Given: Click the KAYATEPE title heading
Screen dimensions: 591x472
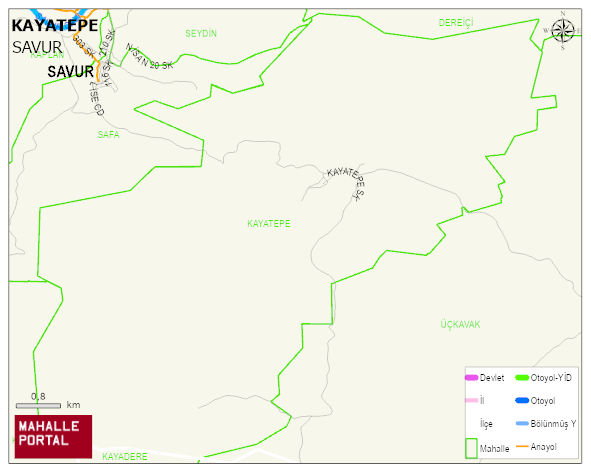Looking at the screenshot, I should tap(55, 26).
